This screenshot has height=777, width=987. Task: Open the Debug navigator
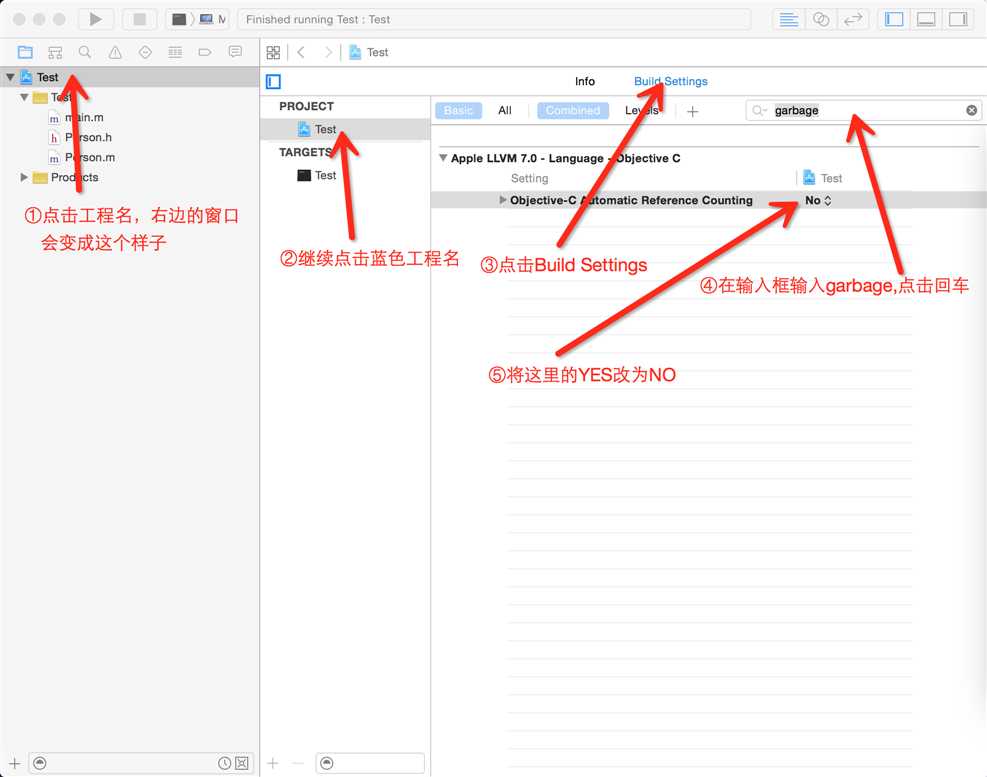pos(175,52)
